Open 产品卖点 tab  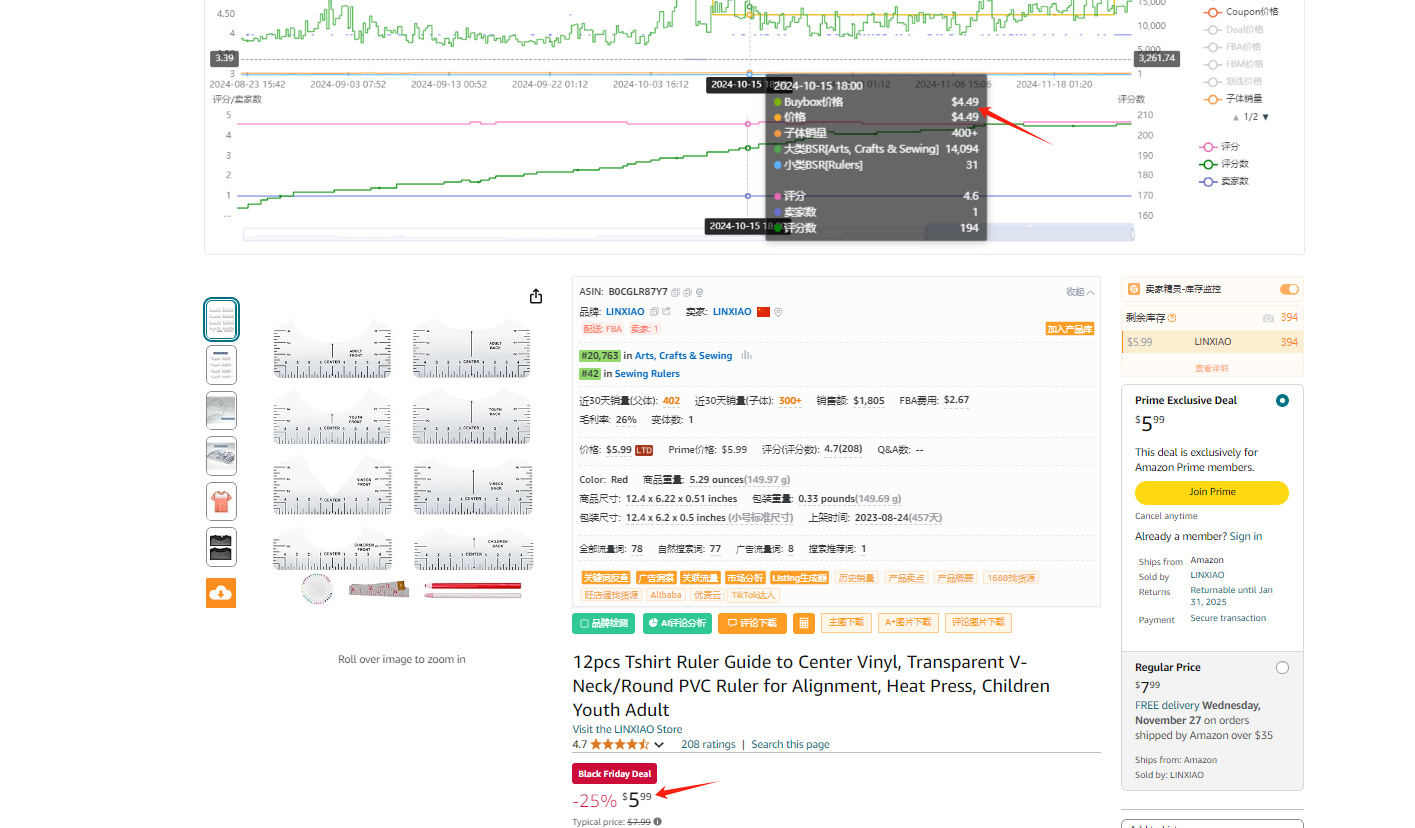(x=907, y=578)
